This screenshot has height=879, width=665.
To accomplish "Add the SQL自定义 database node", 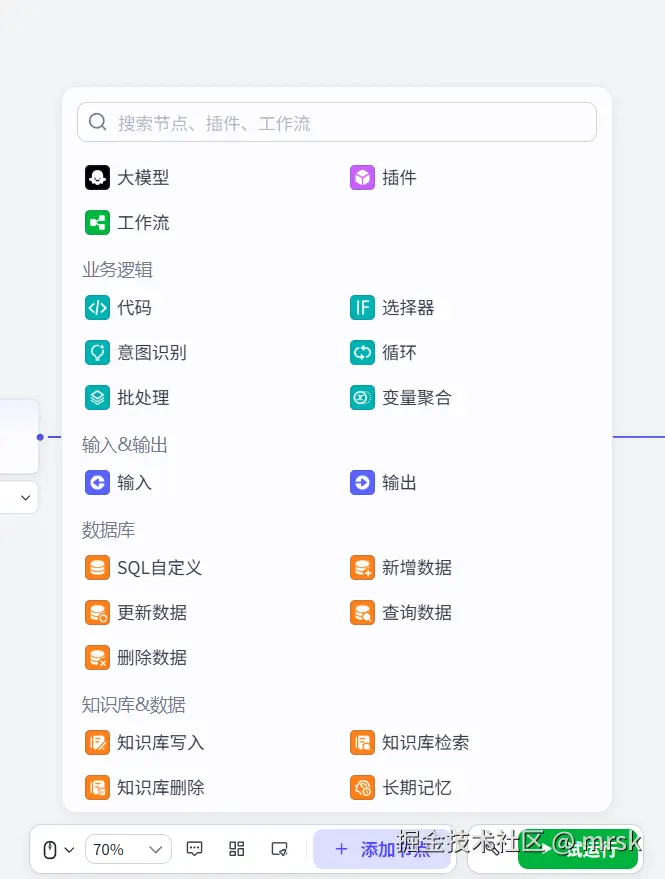I will point(146,567).
